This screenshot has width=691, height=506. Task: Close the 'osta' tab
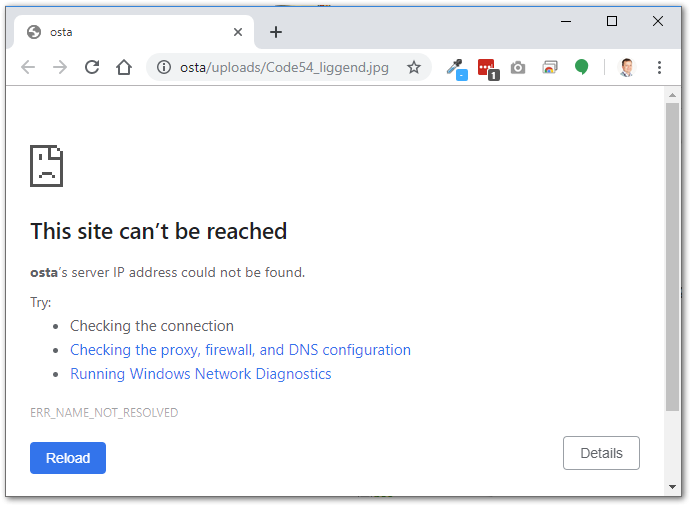[238, 32]
